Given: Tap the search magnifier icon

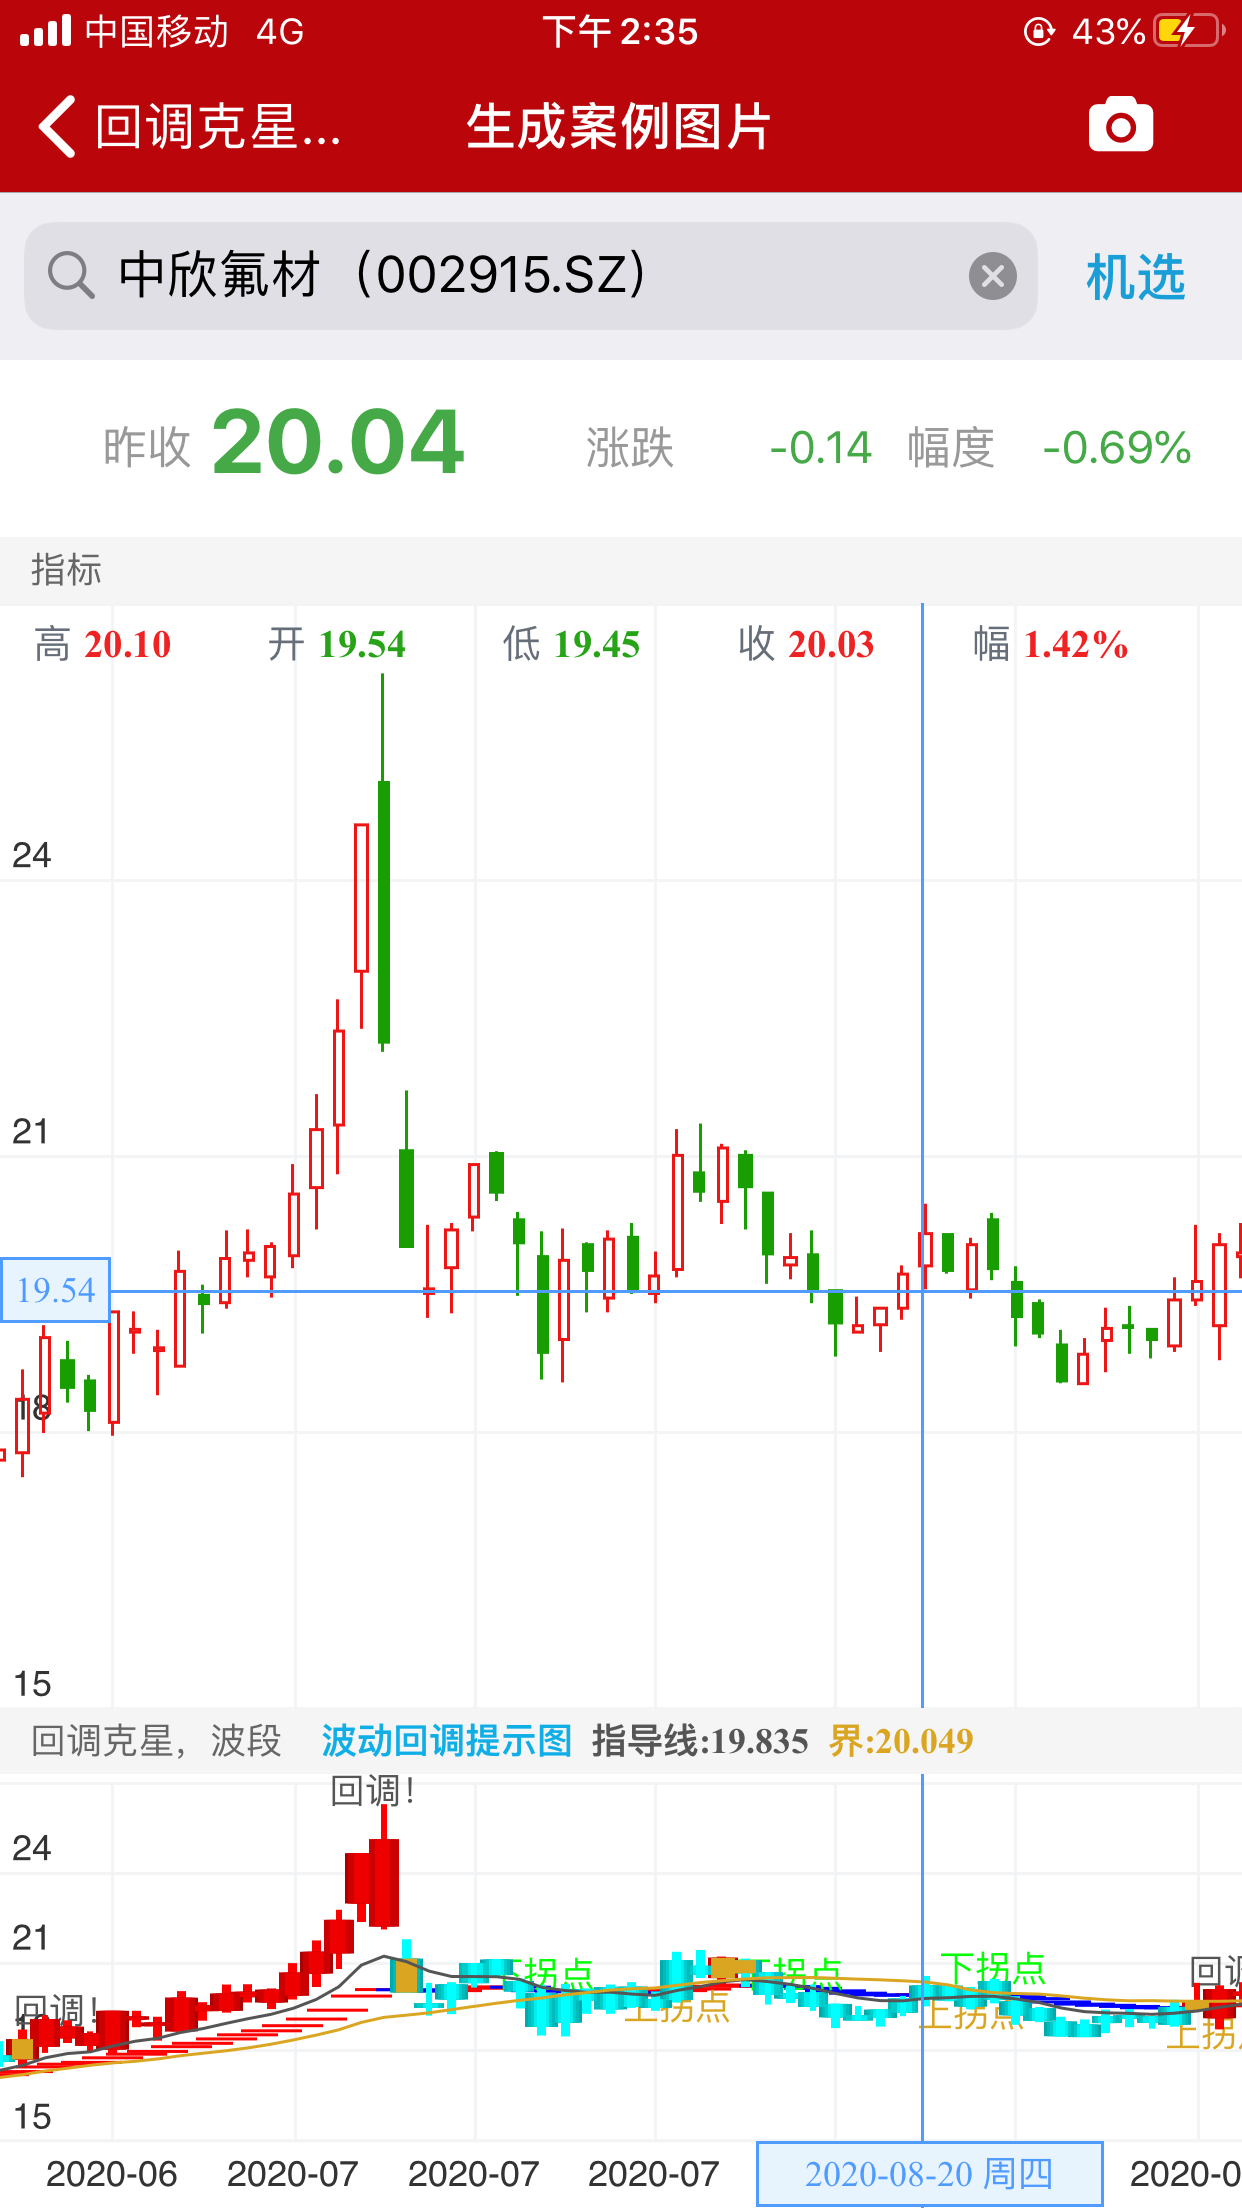Looking at the screenshot, I should (x=70, y=276).
